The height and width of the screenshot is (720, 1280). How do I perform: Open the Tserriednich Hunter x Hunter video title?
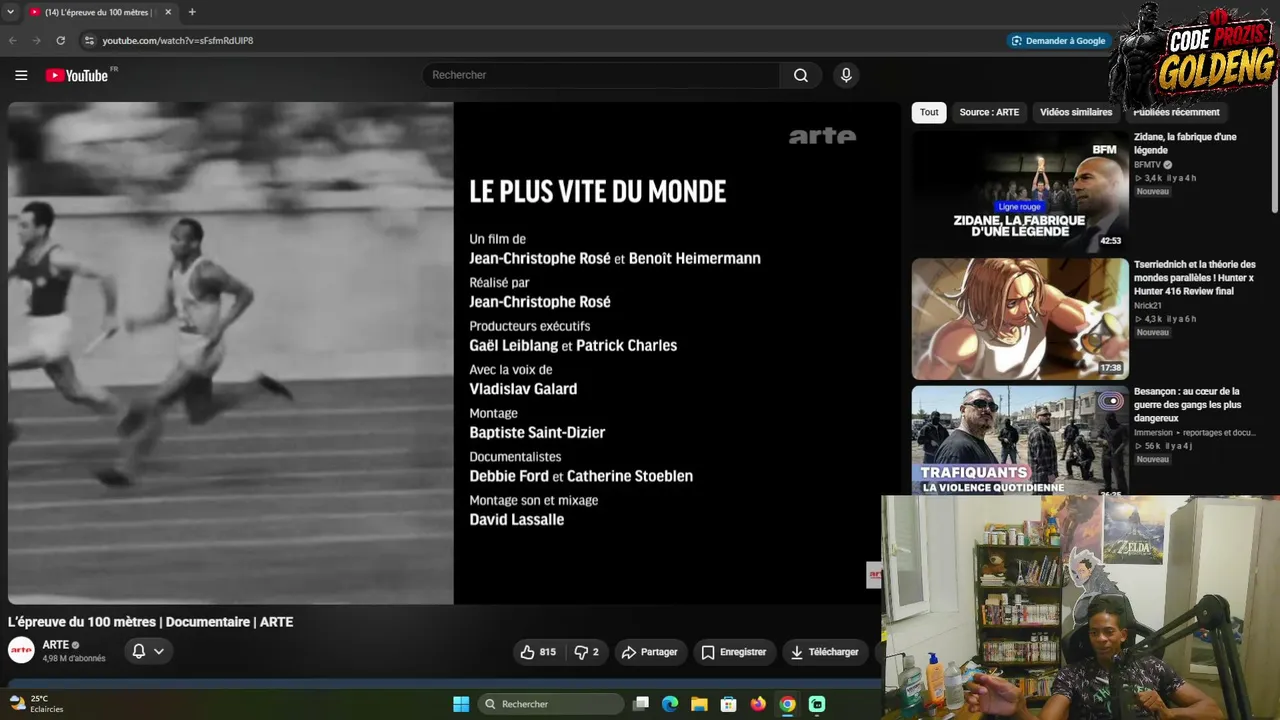coord(1195,278)
